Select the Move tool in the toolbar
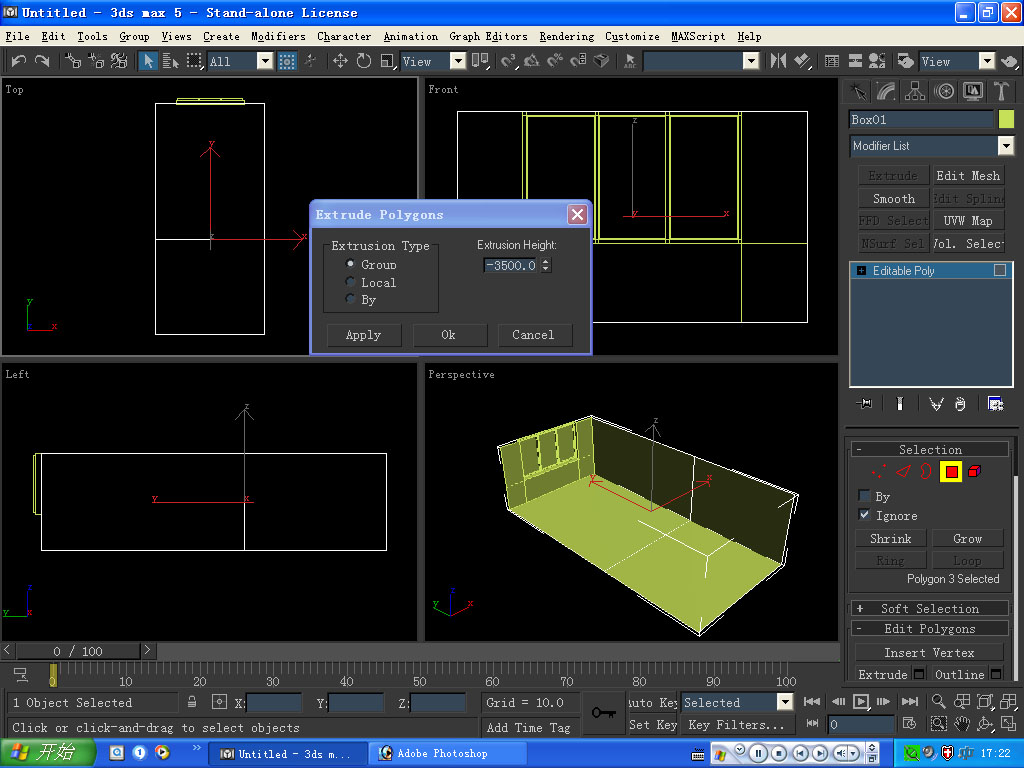The width and height of the screenshot is (1024, 768). [340, 61]
